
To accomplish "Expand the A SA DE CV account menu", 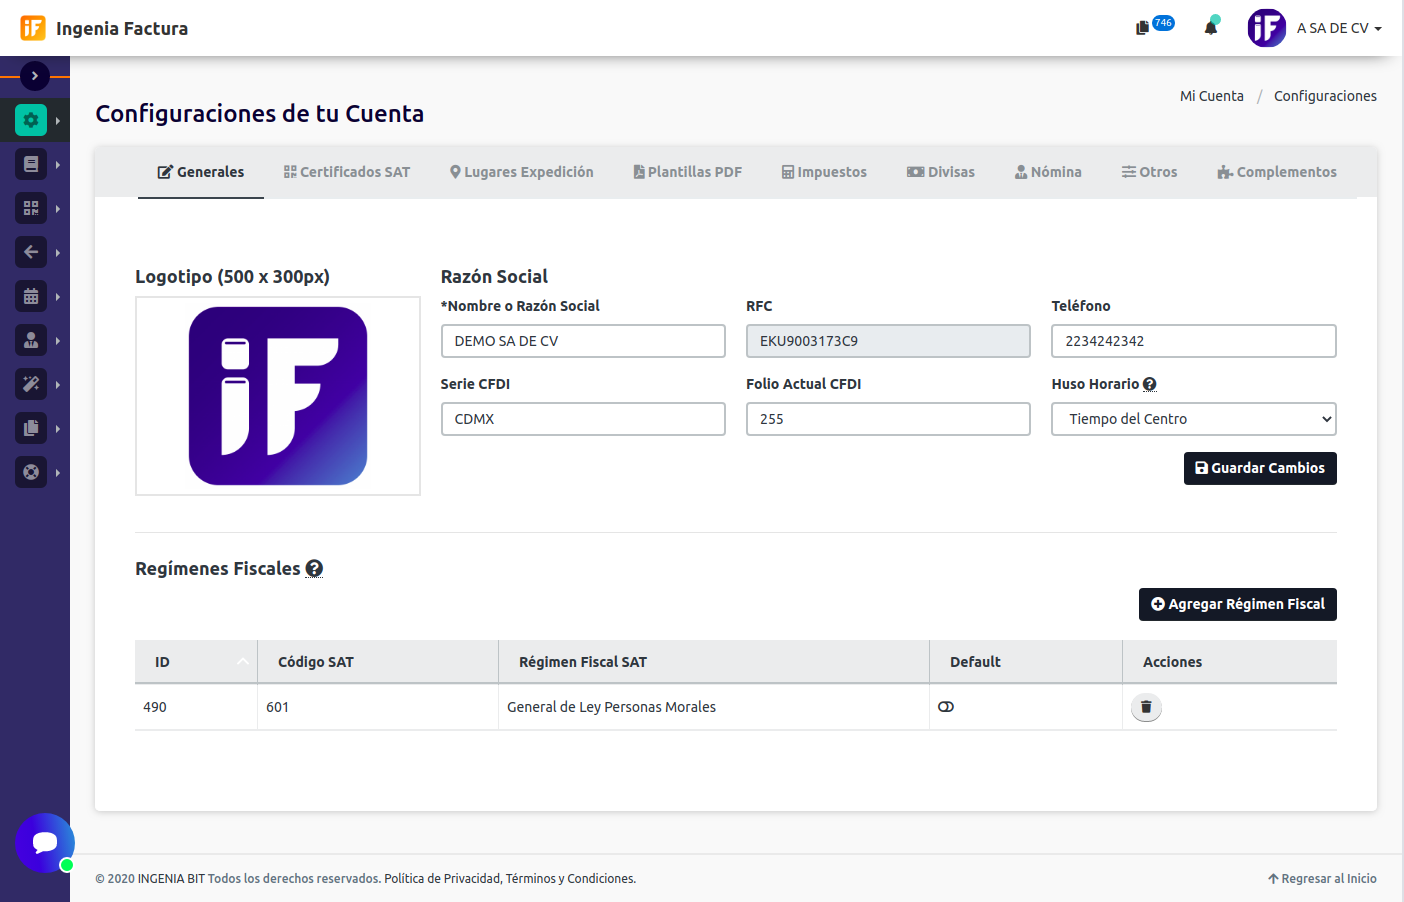I will coord(1338,28).
